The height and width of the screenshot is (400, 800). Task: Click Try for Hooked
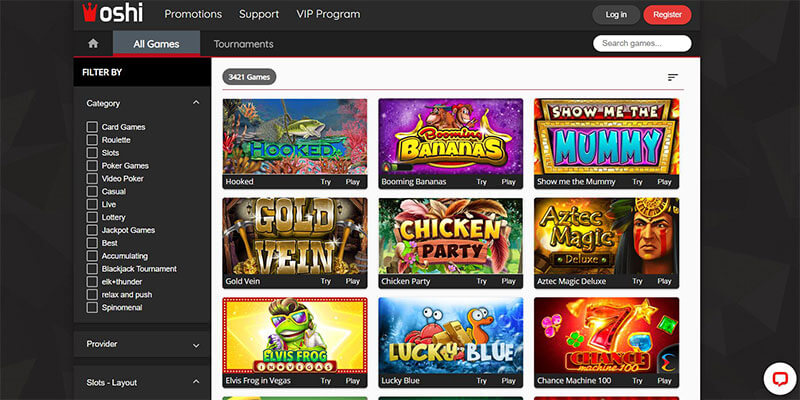[326, 182]
